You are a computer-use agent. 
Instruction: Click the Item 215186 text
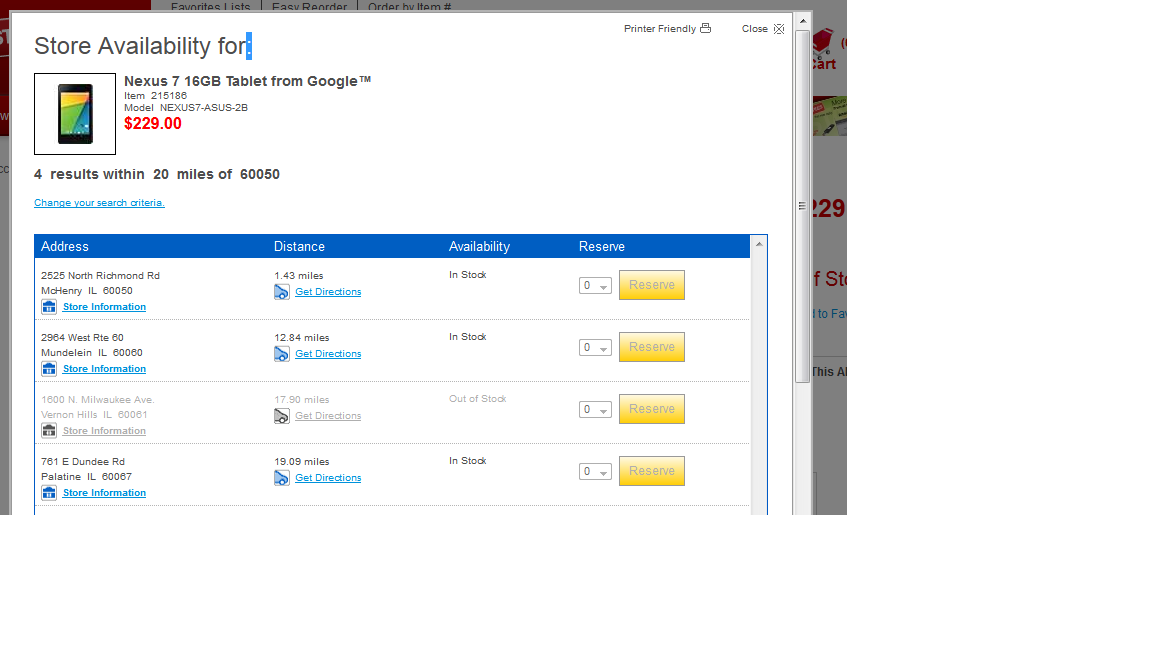tap(155, 96)
